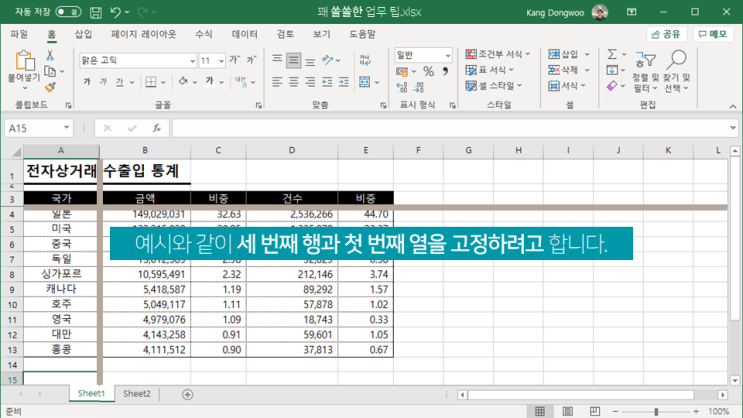Select the Sheet2 worksheet tab
This screenshot has height=418, width=743.
[136, 393]
